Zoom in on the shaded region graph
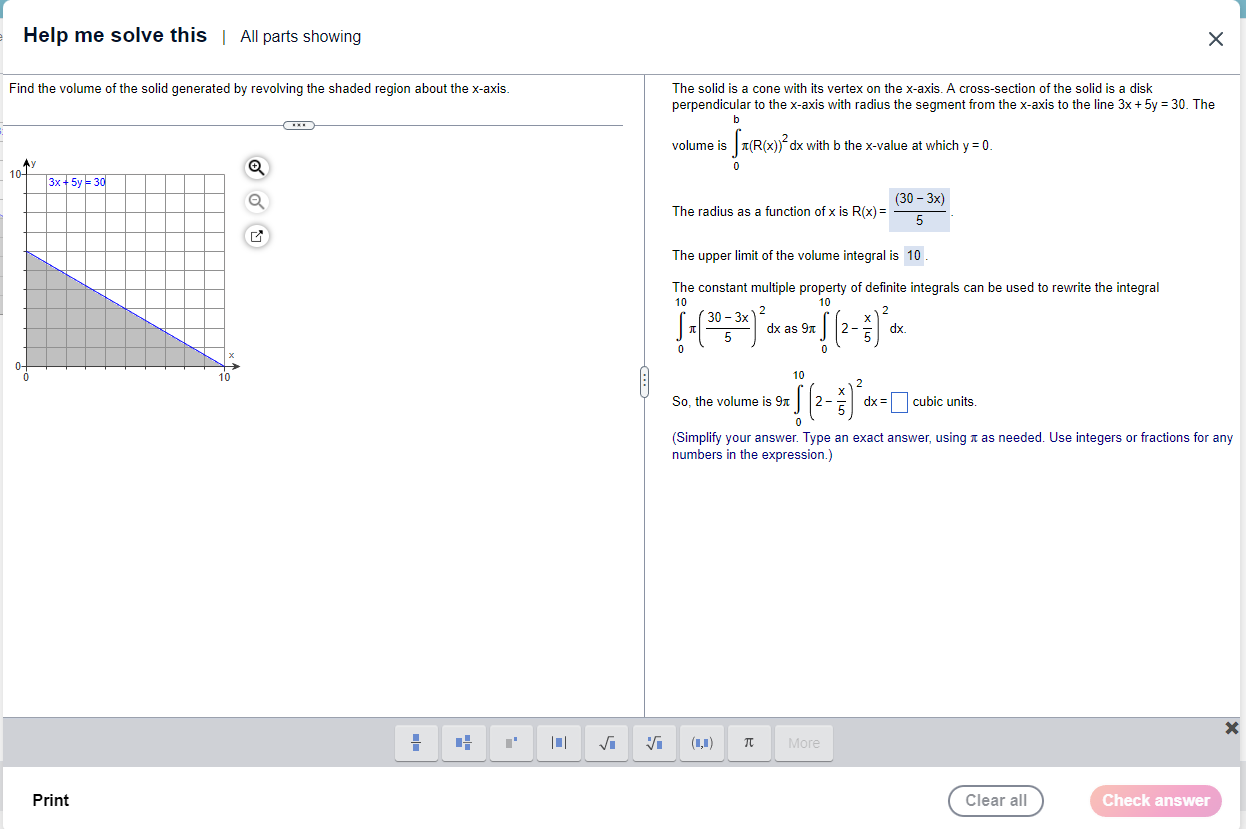Screen dimensions: 1246x829 point(256,167)
